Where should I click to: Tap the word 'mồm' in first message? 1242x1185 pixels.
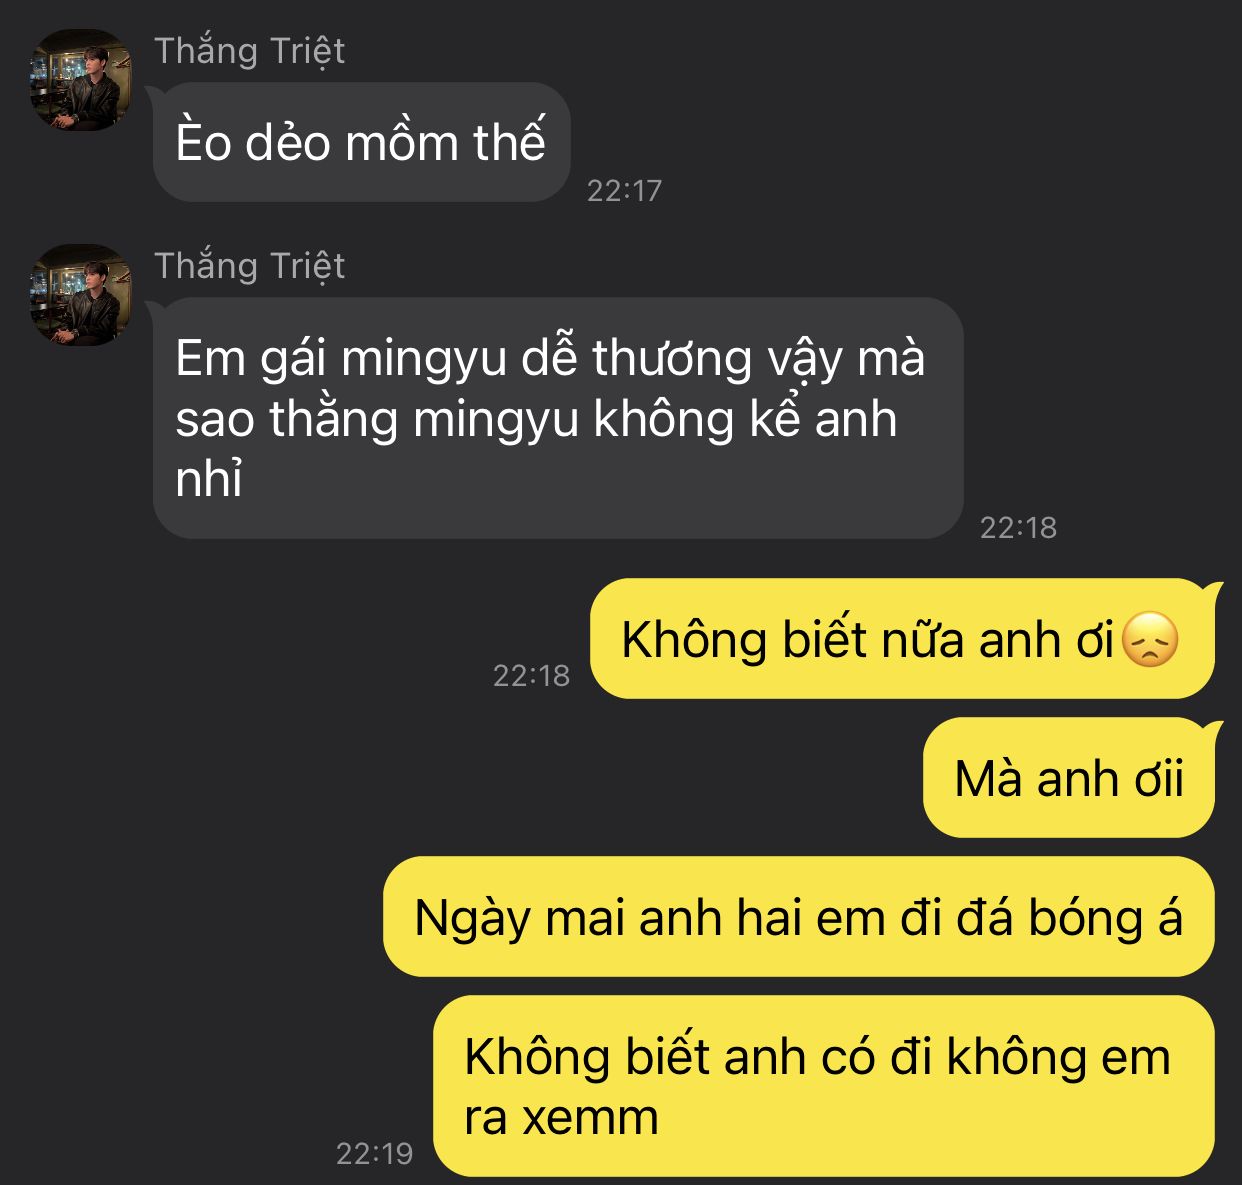point(402,143)
